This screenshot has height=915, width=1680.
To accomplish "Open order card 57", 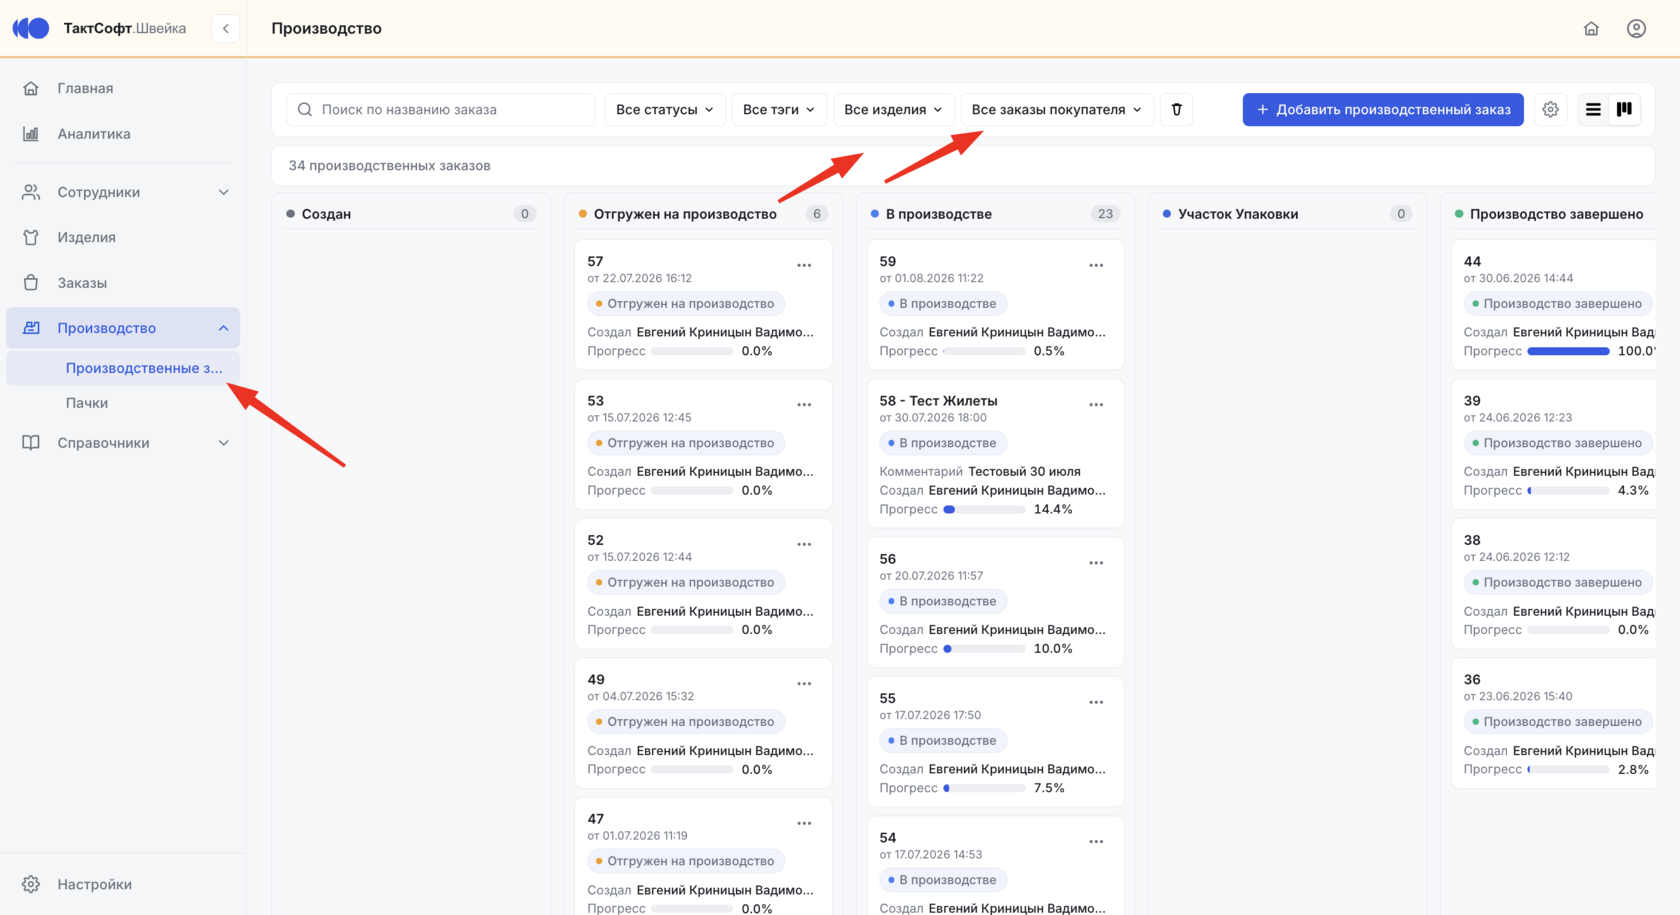I will [703, 305].
